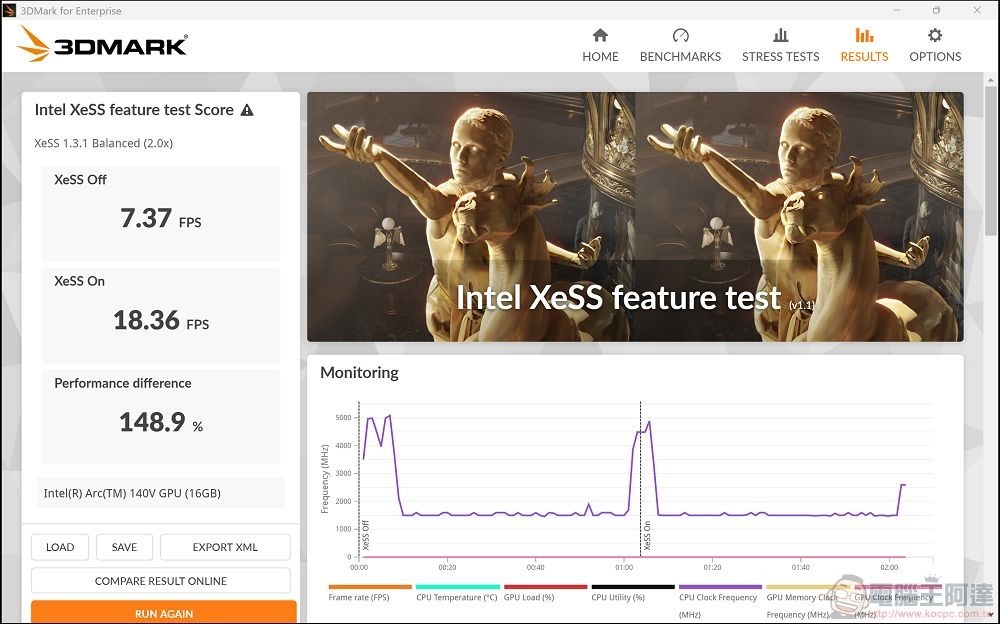1000x624 pixels.
Task: Maximize the 3DMark window
Action: tap(936, 10)
